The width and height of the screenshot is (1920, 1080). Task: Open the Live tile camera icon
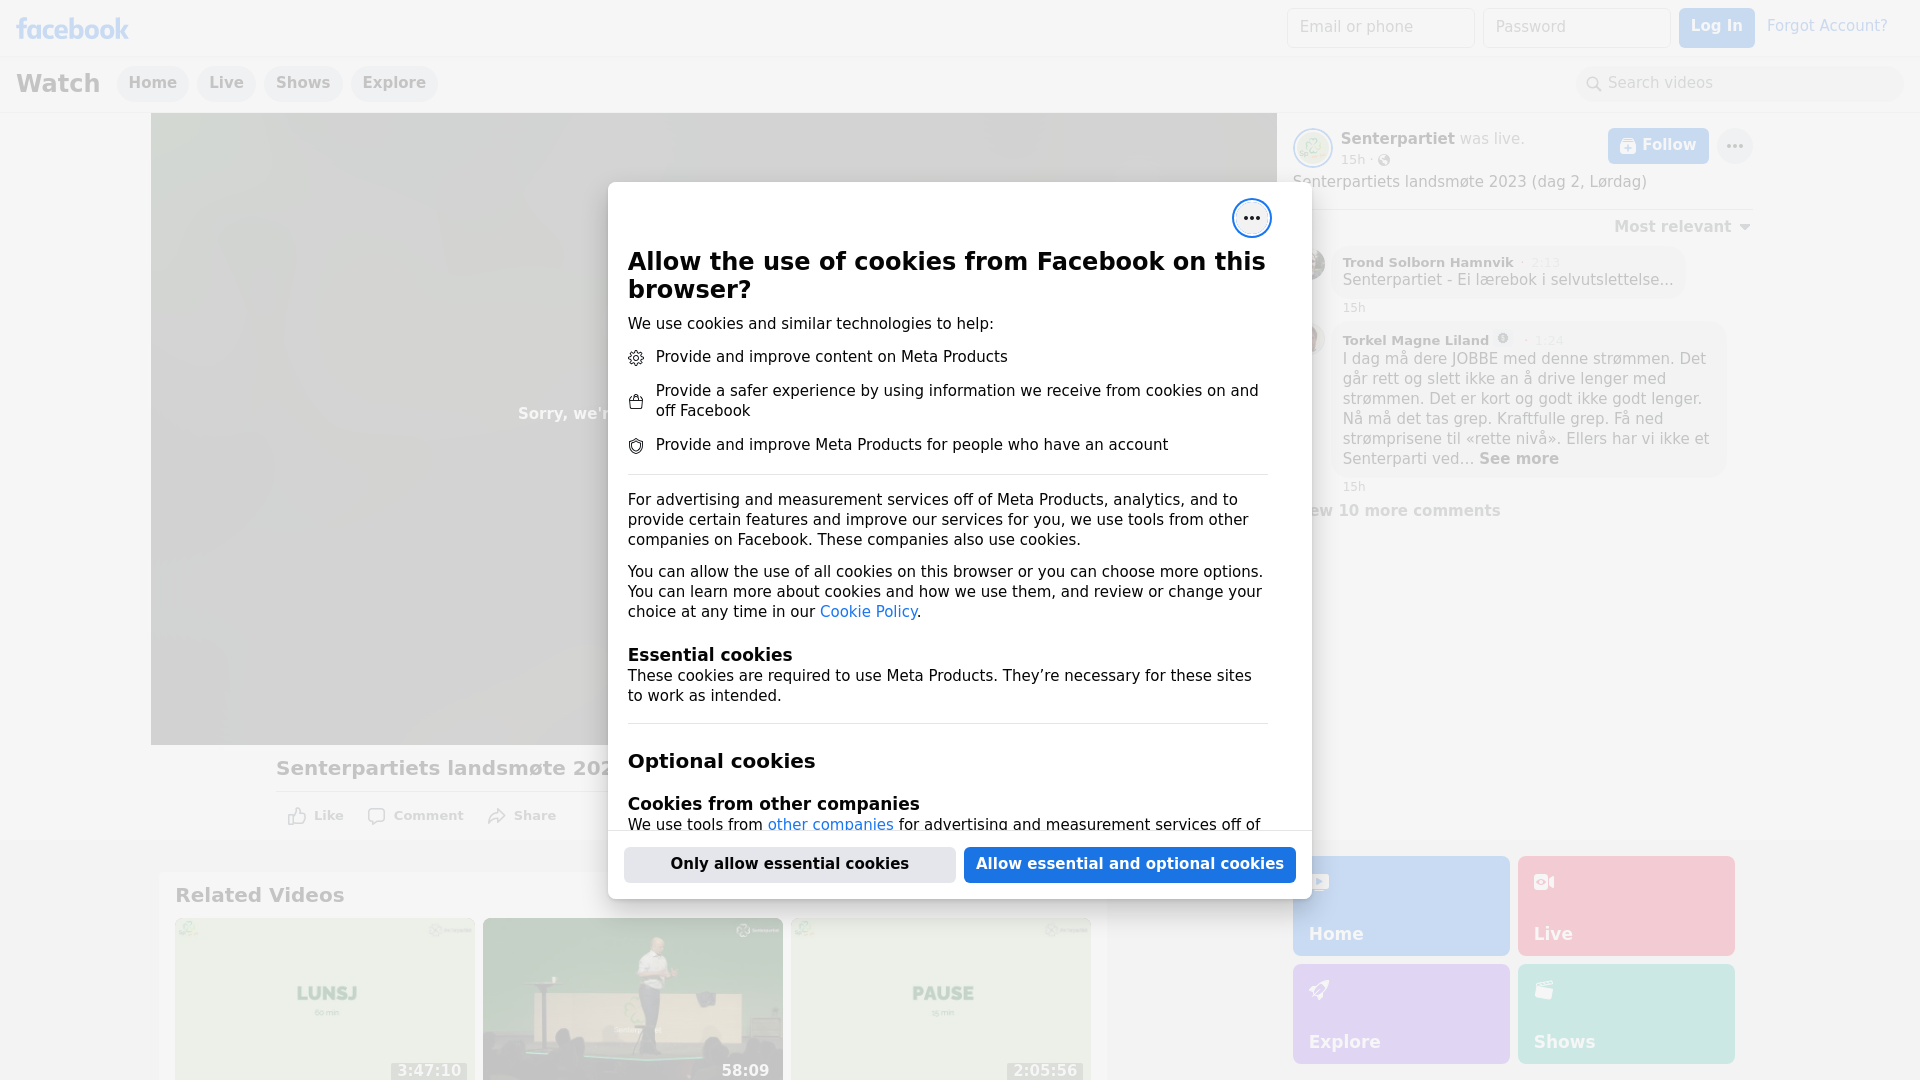(1544, 882)
